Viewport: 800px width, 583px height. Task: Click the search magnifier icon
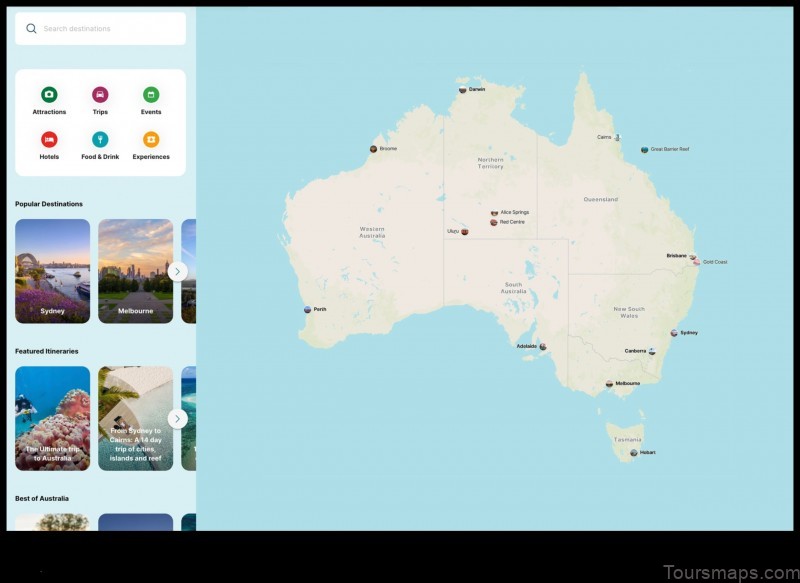[x=30, y=28]
